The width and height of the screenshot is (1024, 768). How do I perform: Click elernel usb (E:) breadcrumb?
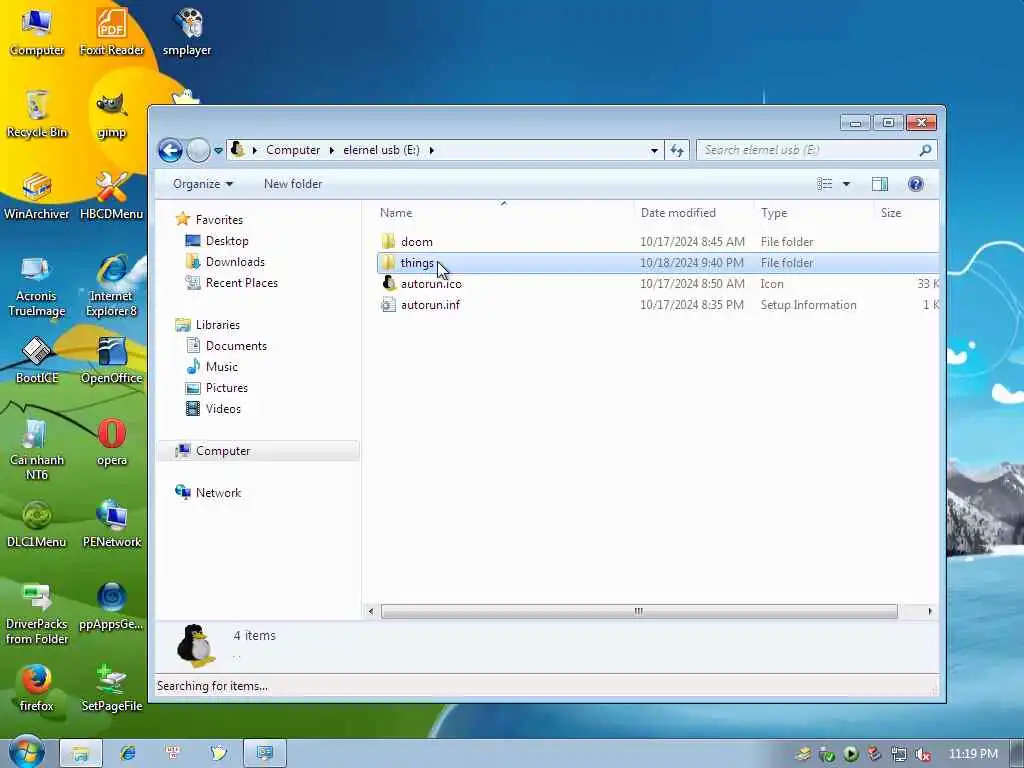click(x=381, y=150)
